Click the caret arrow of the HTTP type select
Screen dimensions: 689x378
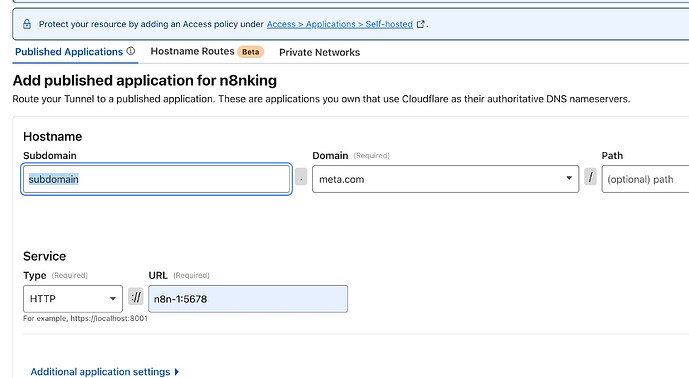tap(113, 298)
